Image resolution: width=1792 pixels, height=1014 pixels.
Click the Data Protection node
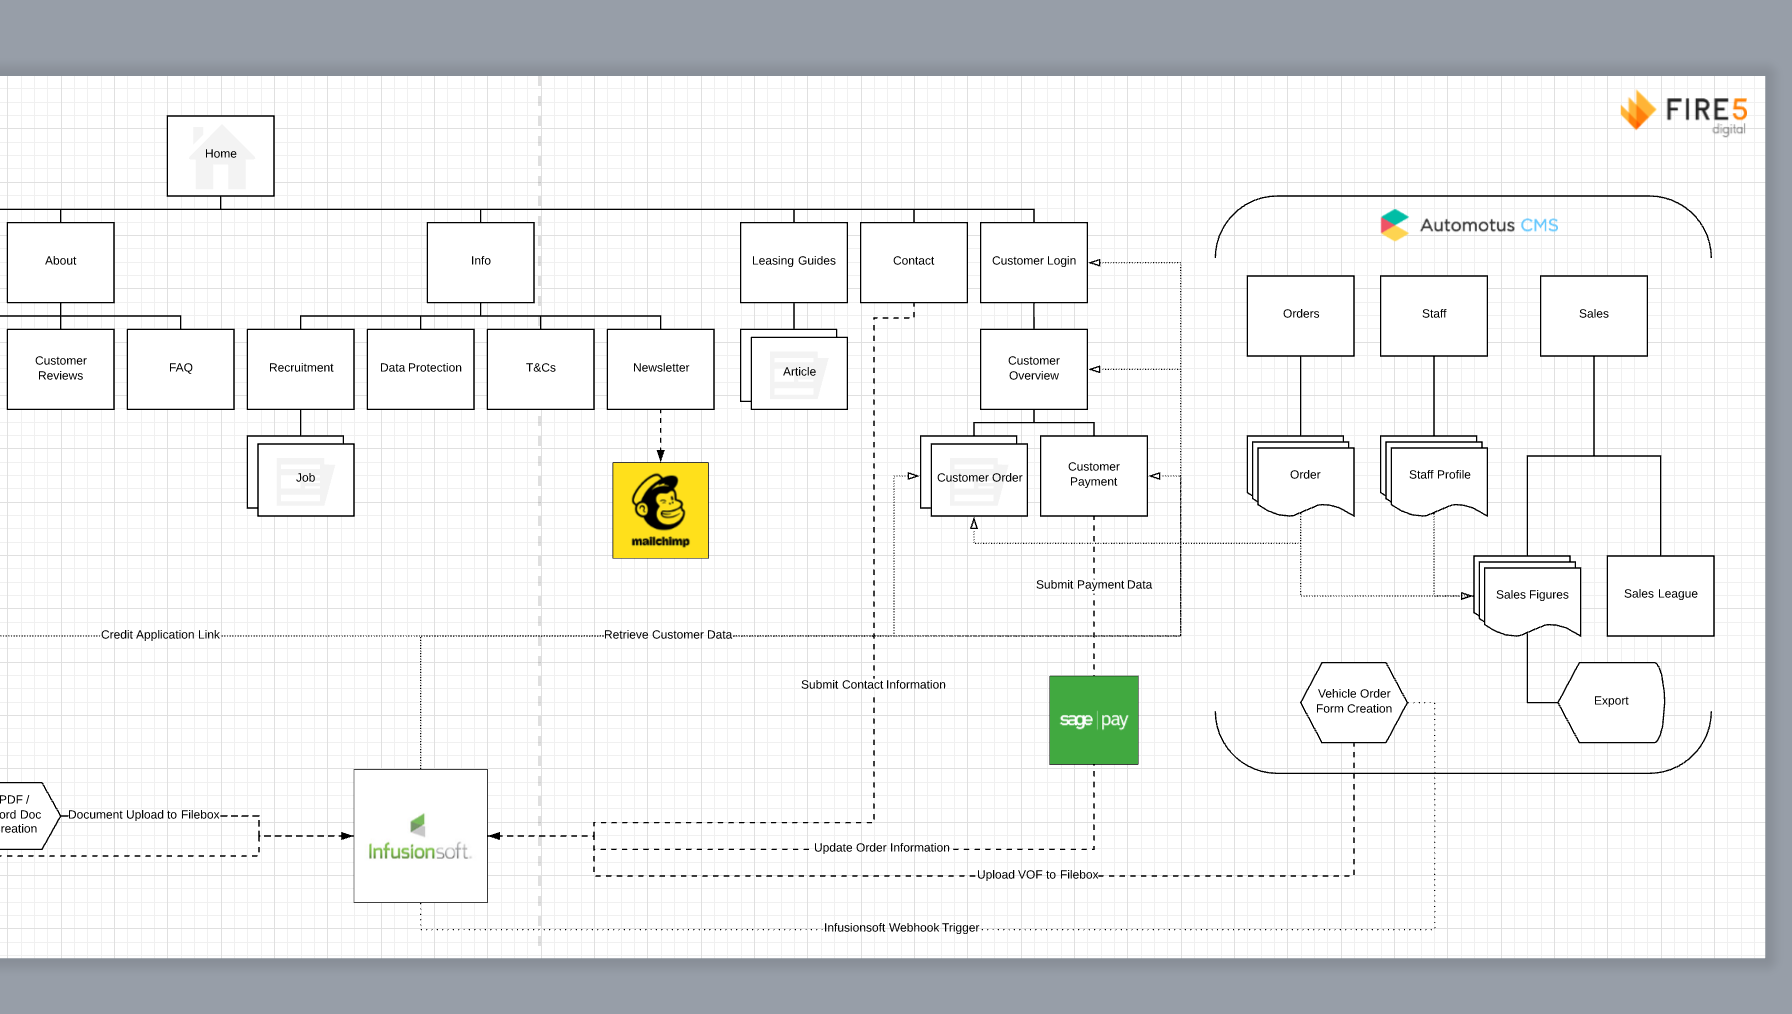coord(420,368)
